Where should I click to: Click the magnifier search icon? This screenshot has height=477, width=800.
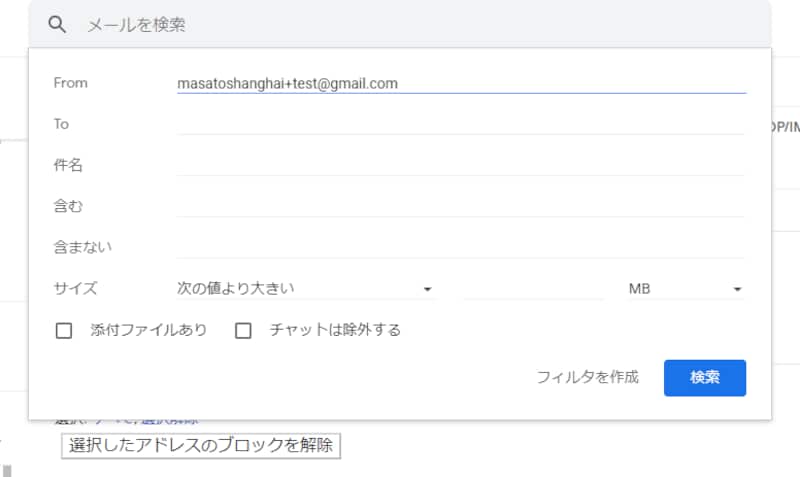coord(57,24)
